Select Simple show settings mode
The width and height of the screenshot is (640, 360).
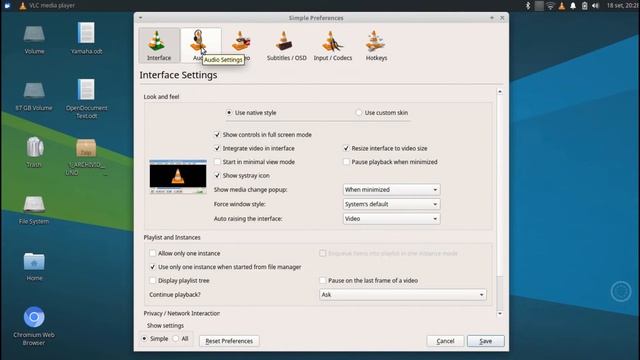tap(155, 339)
